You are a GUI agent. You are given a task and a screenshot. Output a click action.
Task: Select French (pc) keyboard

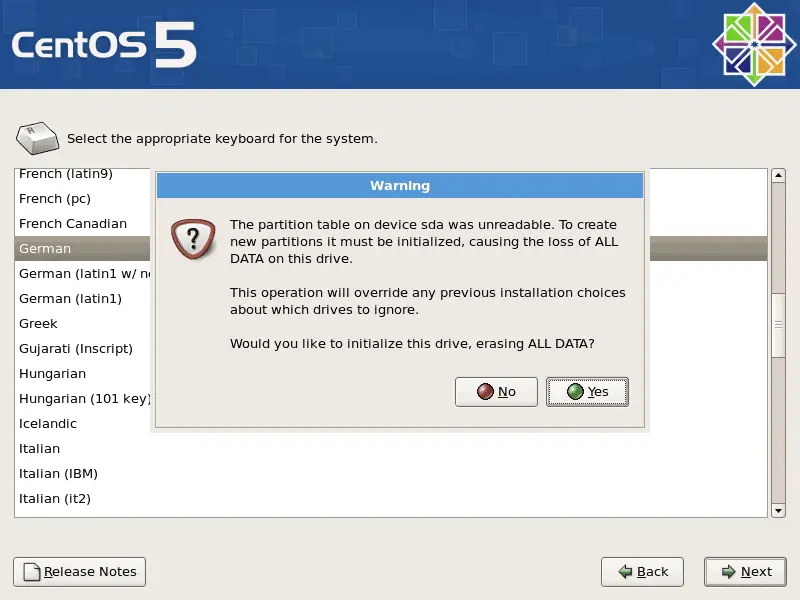point(82,198)
